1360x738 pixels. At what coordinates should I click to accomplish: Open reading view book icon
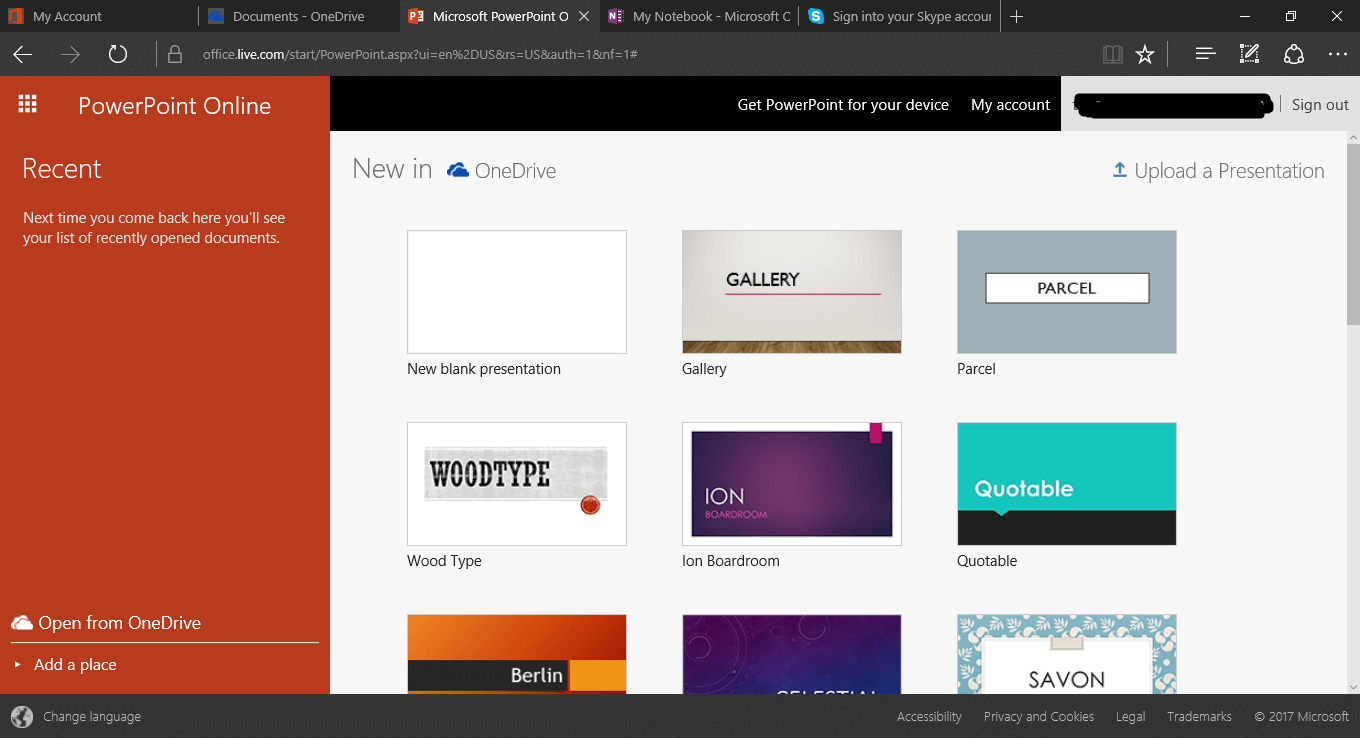[x=1112, y=55]
